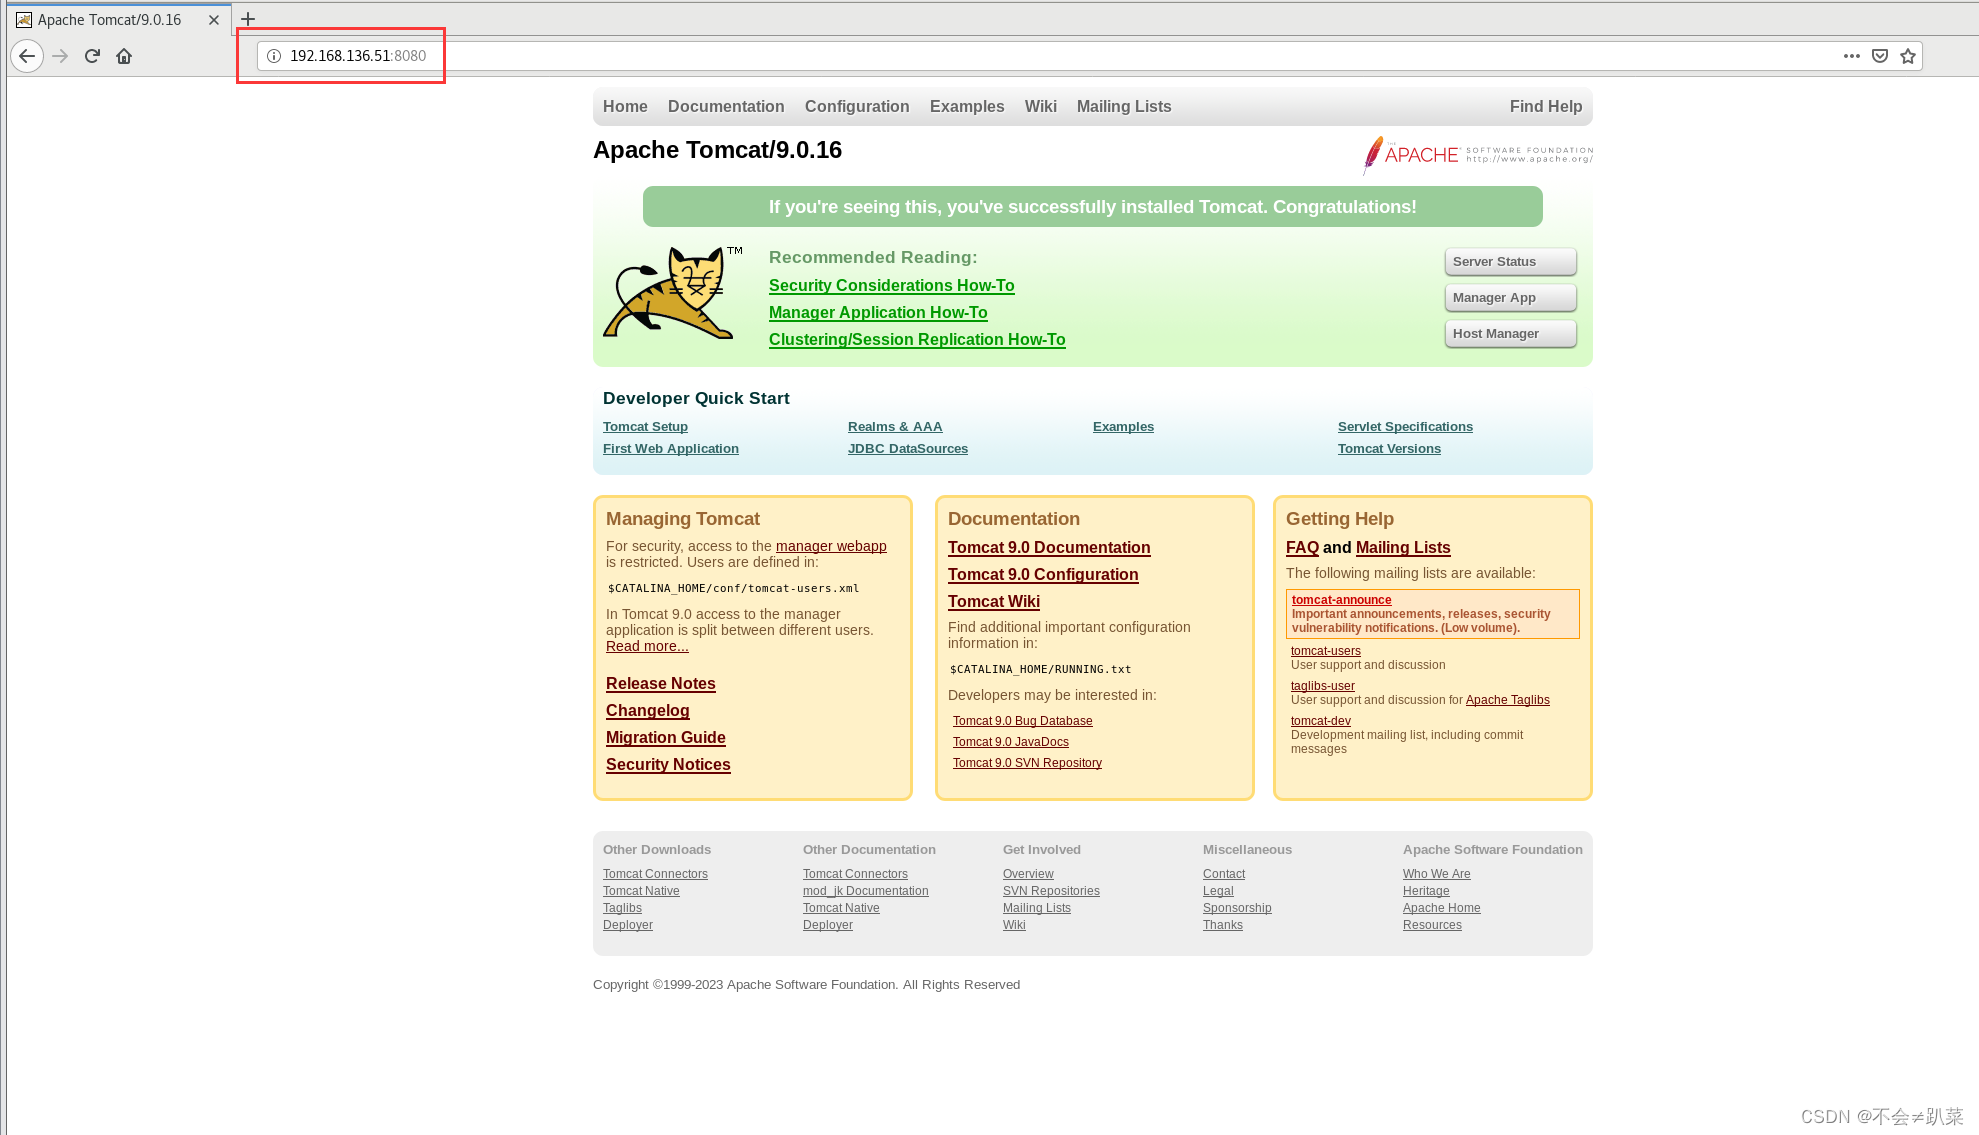Click the Apache Software Foundation feather logo
The height and width of the screenshot is (1135, 1979).
click(x=1478, y=155)
